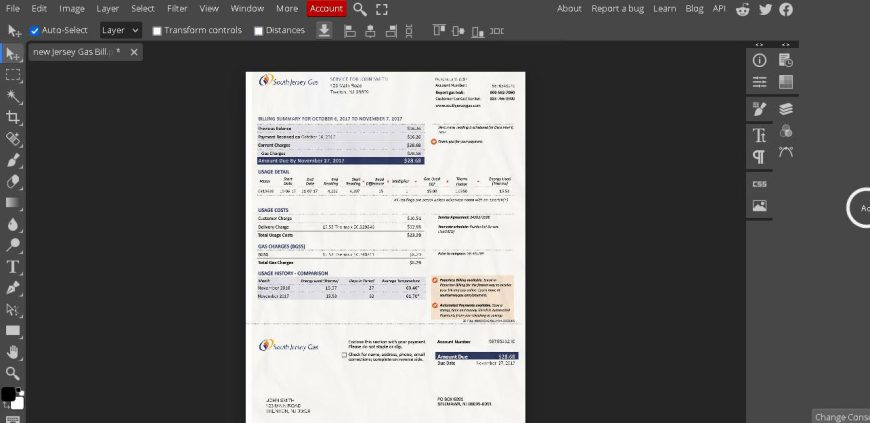
Task: Select the Blur drop tool
Action: pos(13,224)
